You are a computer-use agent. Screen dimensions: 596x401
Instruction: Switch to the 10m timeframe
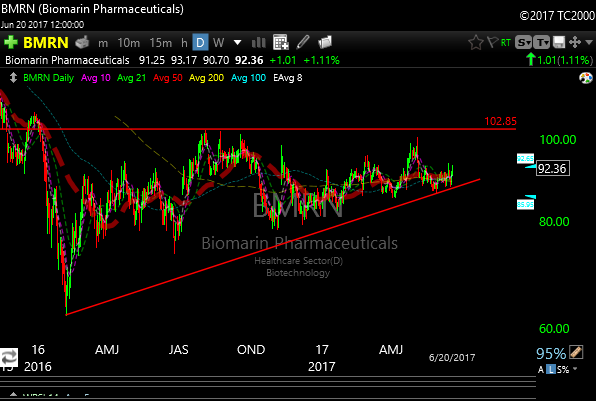point(128,43)
